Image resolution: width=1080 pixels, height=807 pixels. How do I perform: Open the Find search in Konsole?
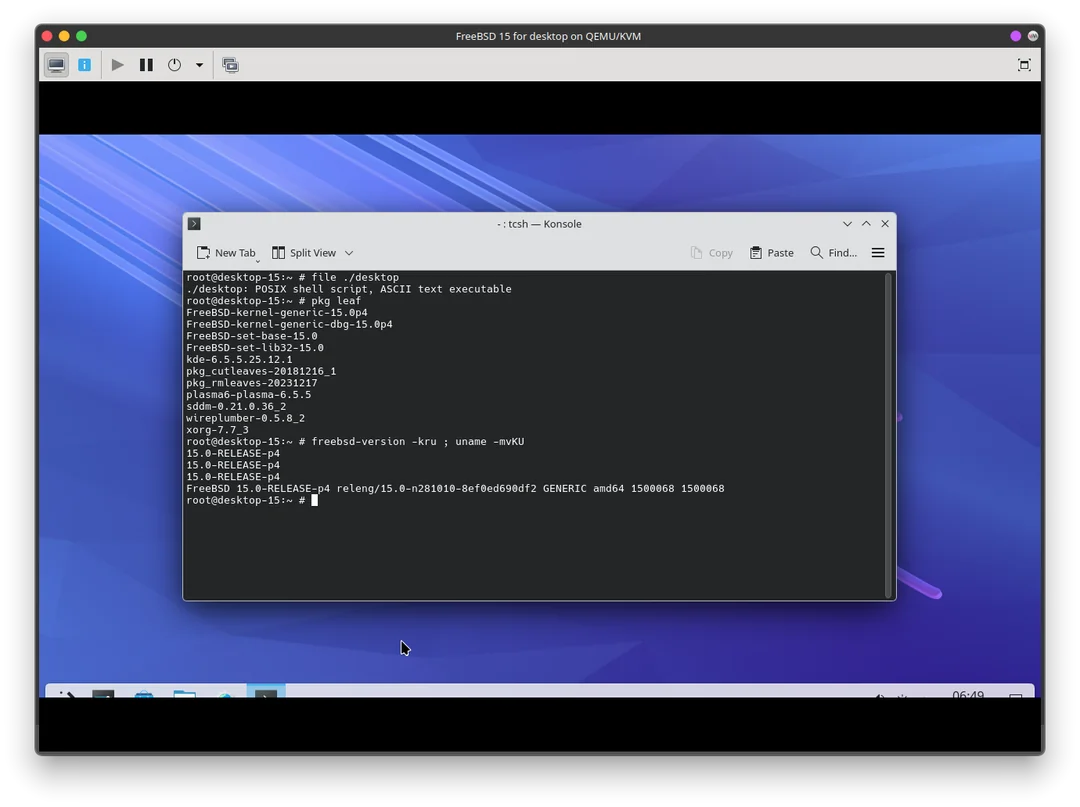(833, 253)
